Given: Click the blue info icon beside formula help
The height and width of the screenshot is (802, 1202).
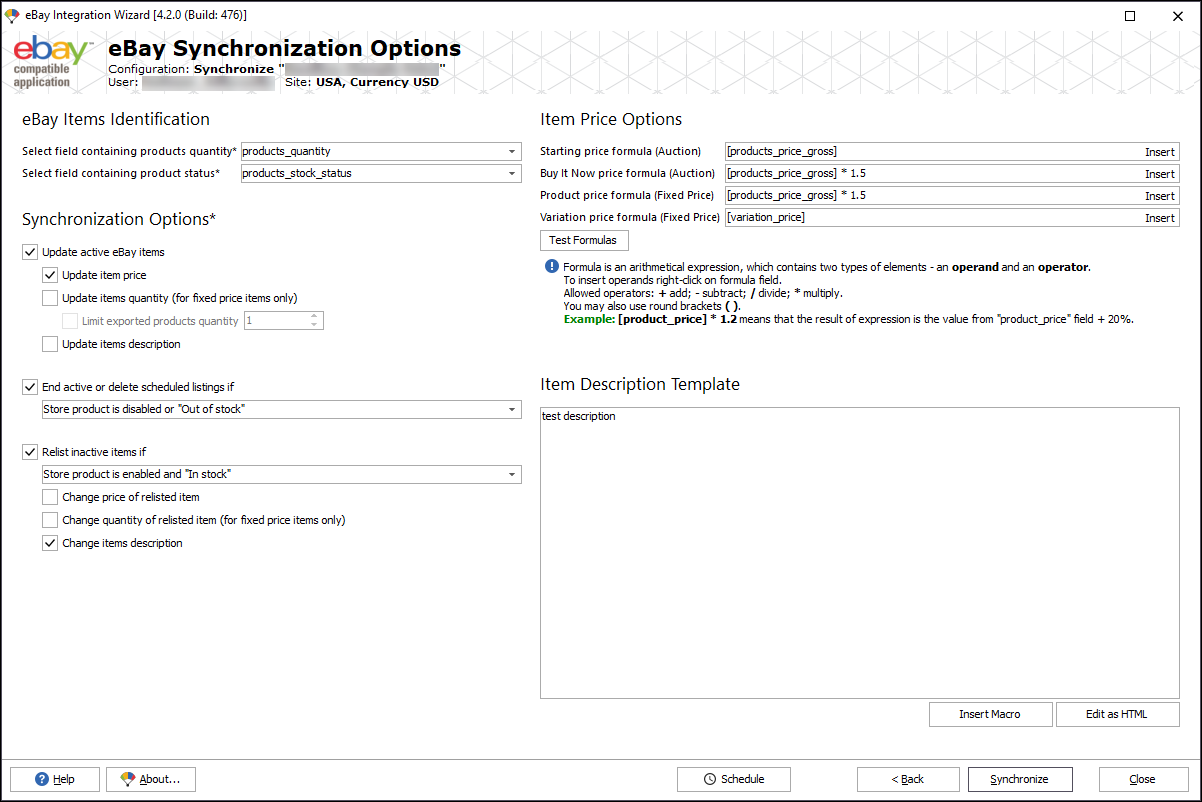Looking at the screenshot, I should 551,267.
